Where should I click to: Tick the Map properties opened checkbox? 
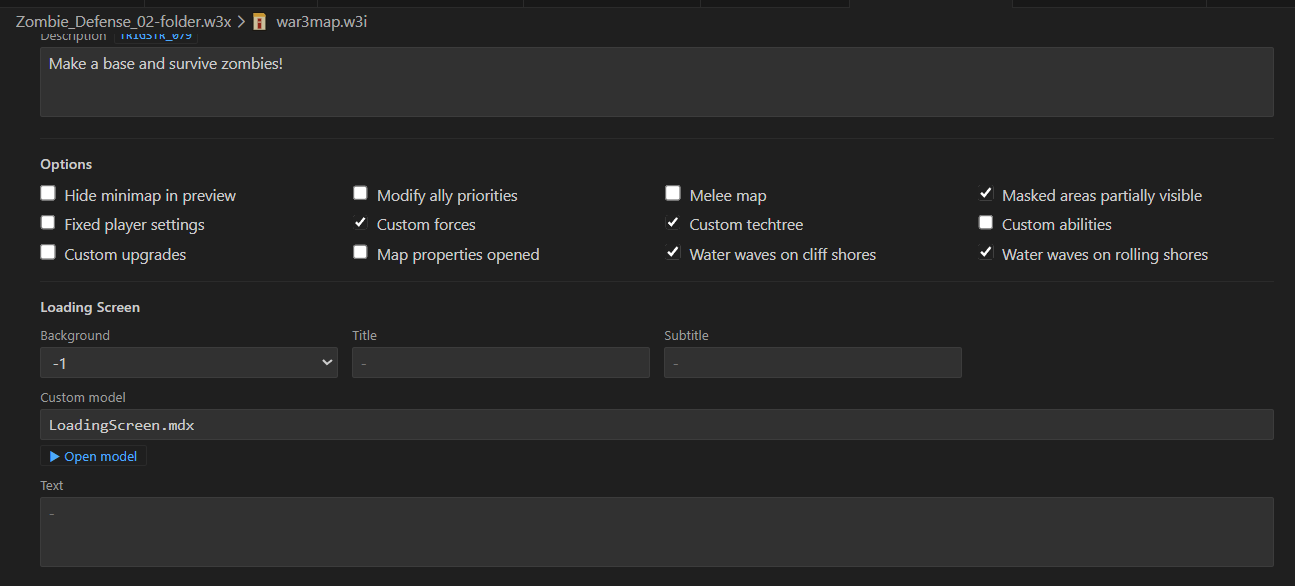(x=360, y=253)
